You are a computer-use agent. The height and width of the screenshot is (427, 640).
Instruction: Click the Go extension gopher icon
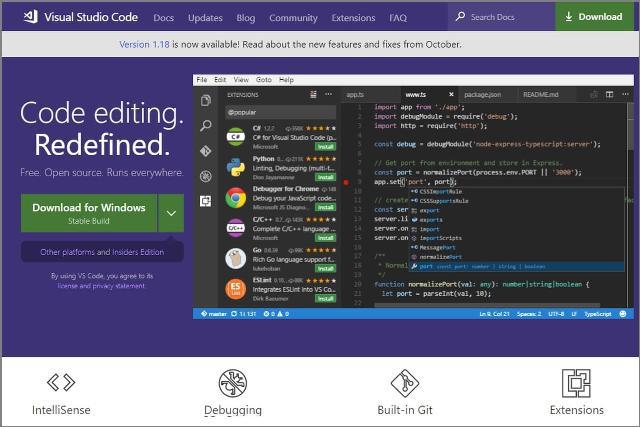tap(236, 258)
